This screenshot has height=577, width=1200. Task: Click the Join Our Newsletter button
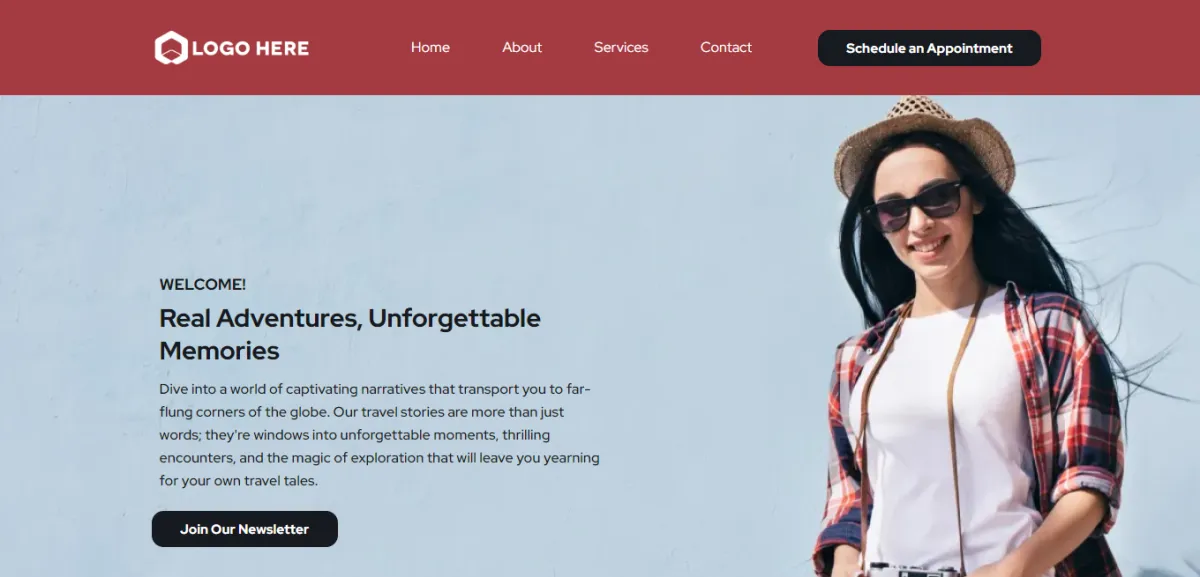245,529
